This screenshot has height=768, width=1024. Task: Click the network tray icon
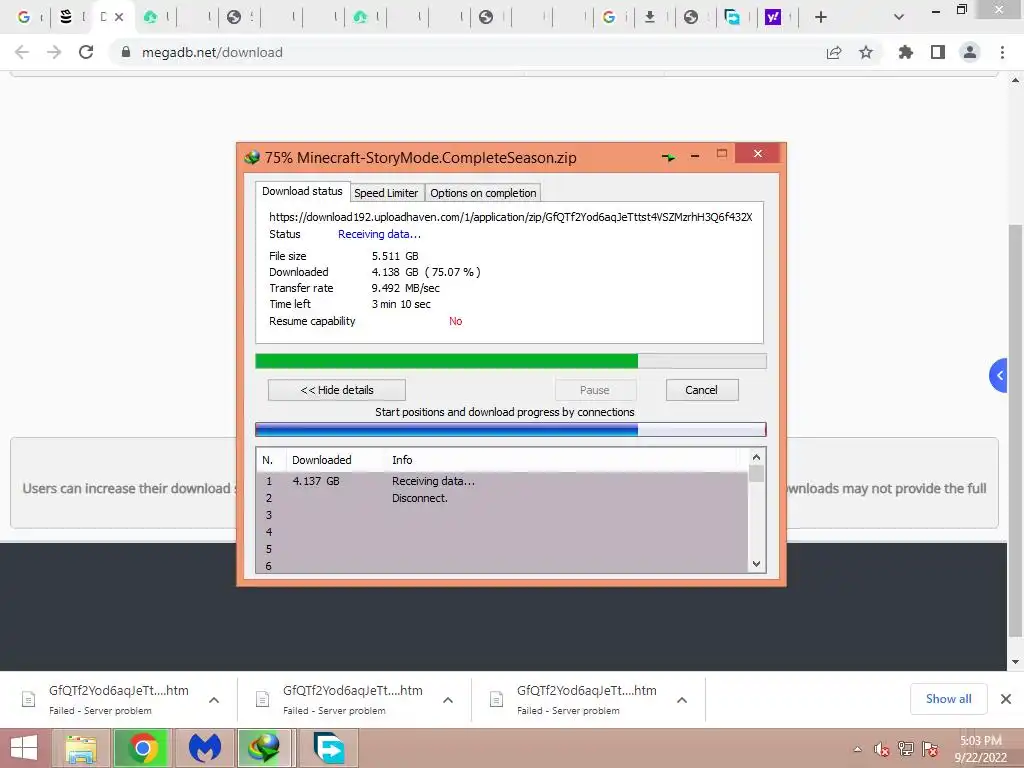pos(906,749)
